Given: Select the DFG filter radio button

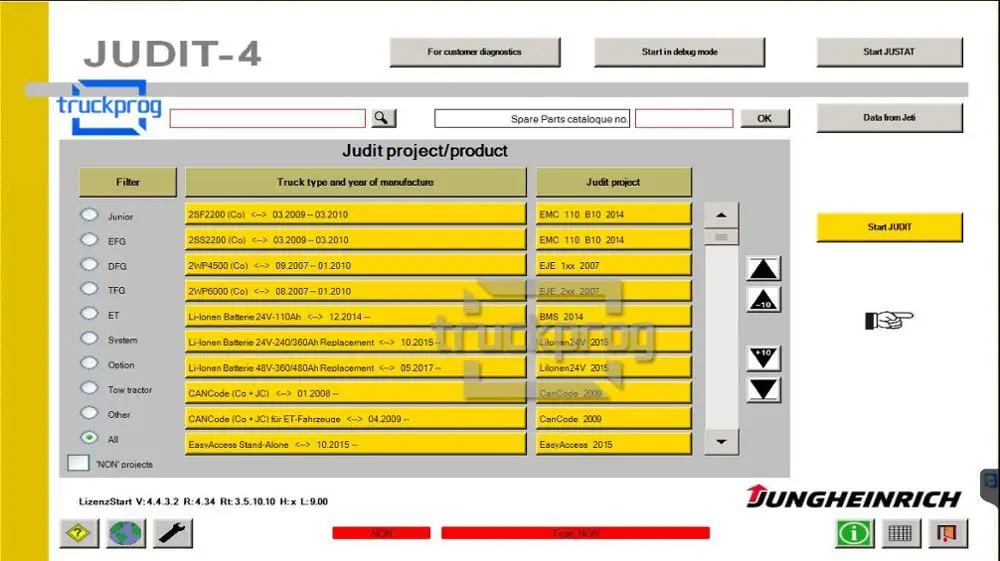Looking at the screenshot, I should pyautogui.click(x=89, y=265).
